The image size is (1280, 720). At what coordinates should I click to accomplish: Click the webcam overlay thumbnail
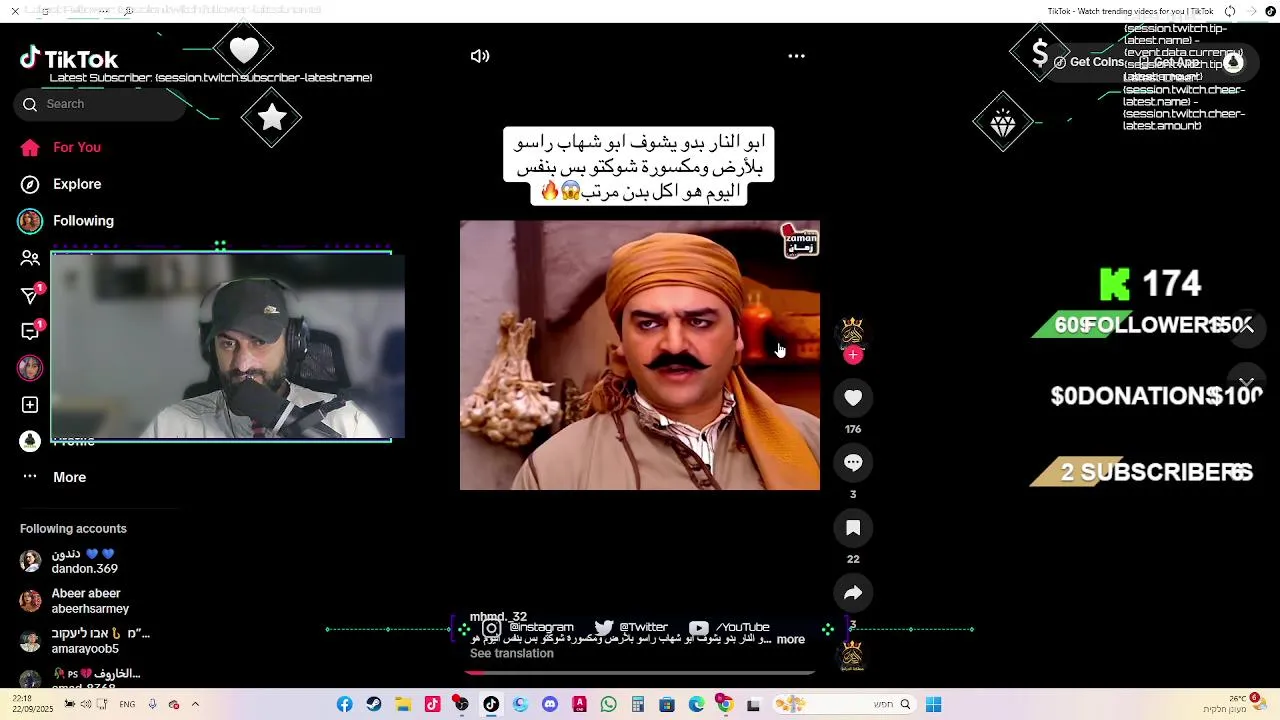228,346
